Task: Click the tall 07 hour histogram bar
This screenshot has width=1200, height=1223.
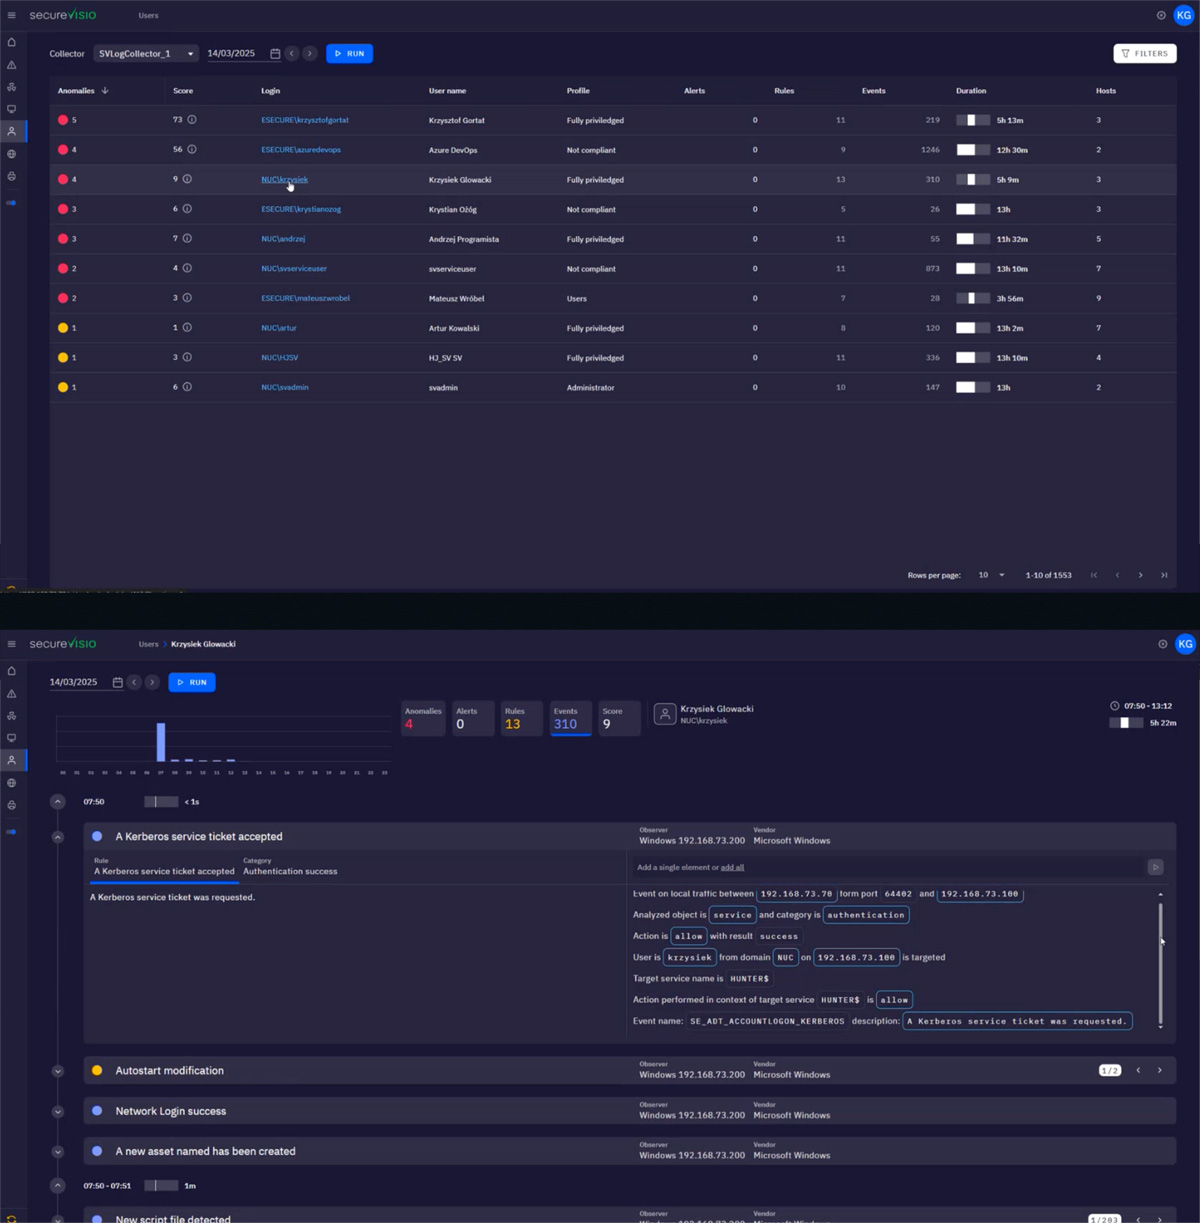Action: (x=161, y=742)
